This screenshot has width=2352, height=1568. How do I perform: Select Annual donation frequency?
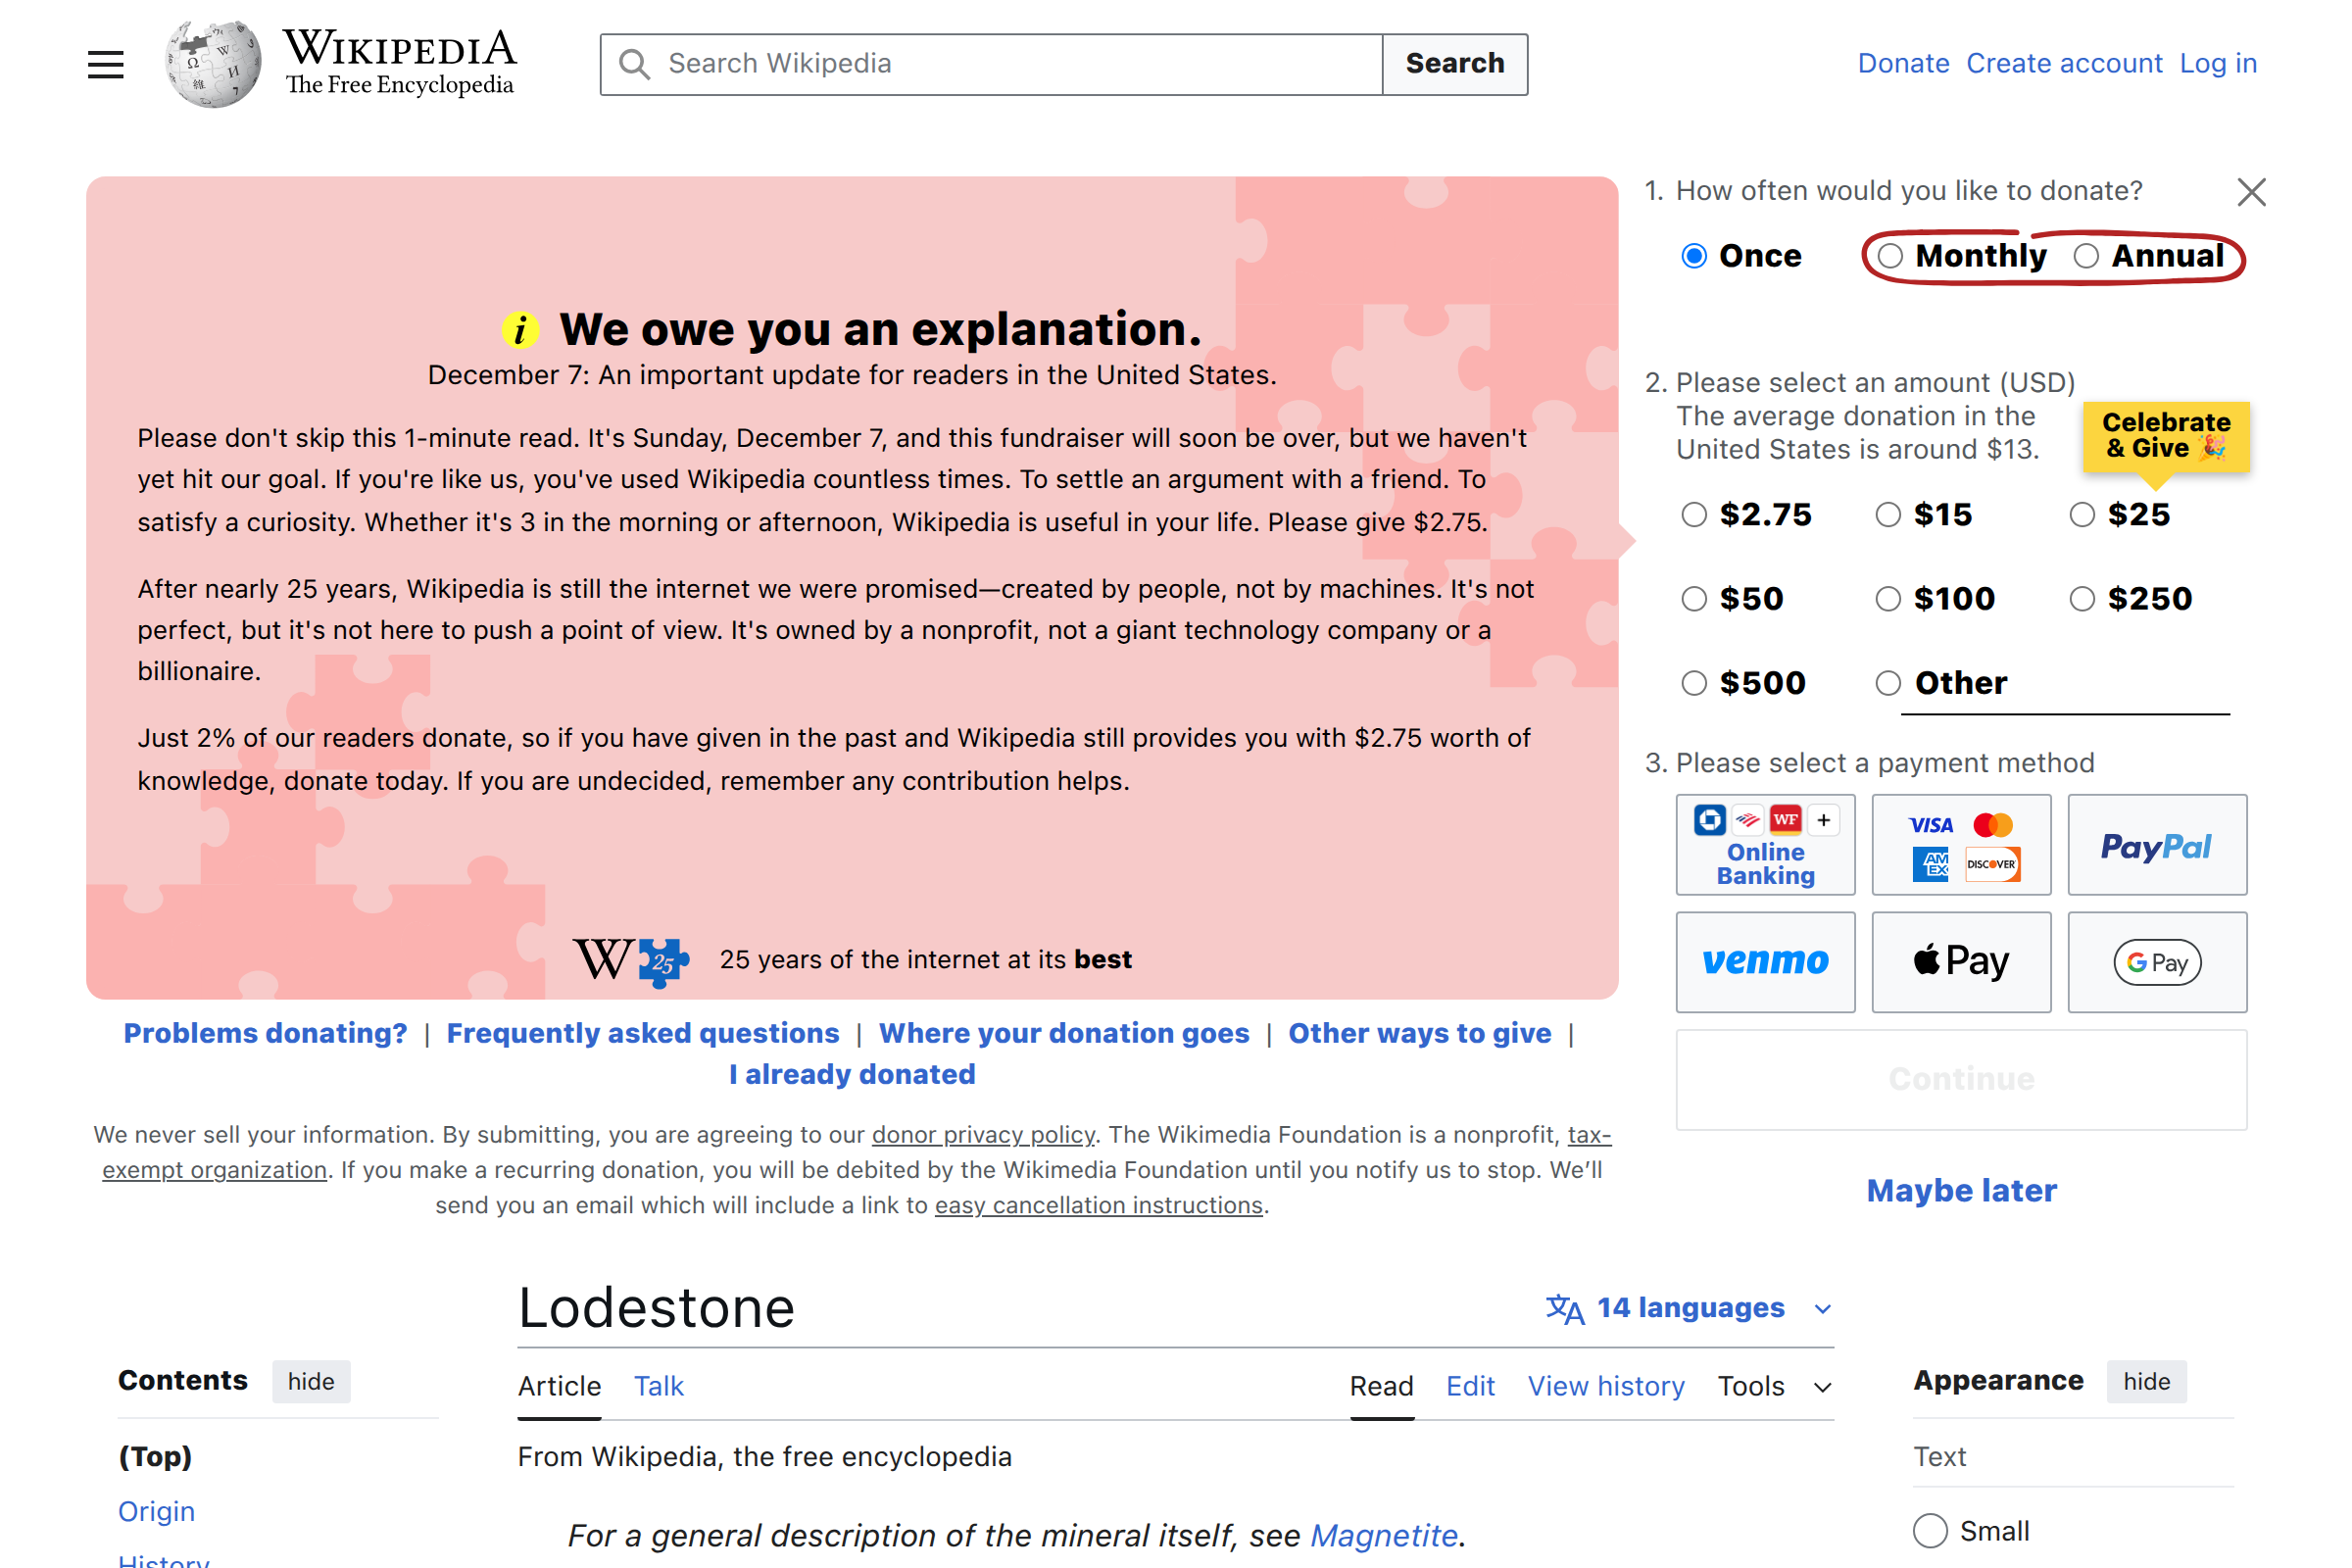pos(2086,256)
